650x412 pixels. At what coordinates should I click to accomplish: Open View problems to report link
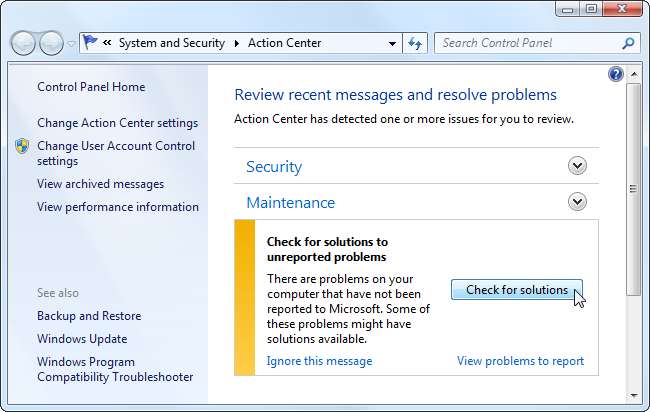click(520, 361)
